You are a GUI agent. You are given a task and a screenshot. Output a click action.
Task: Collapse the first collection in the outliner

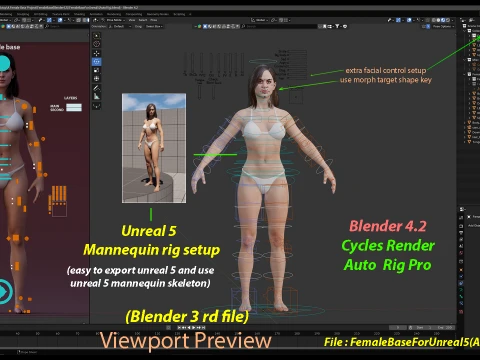(x=465, y=31)
